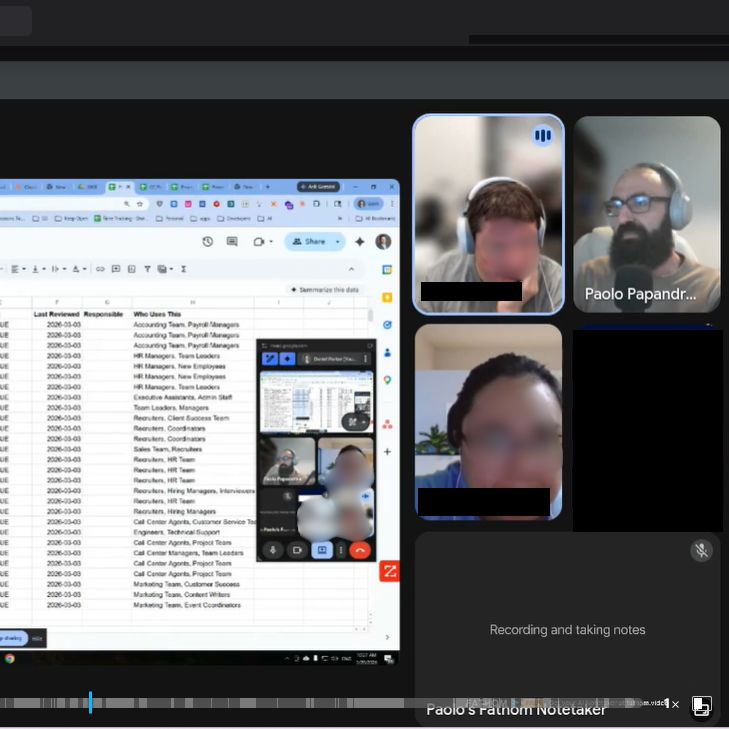This screenshot has height=729, width=729.
Task: Click the zoom magnifier icon in address bar
Action: (x=126, y=204)
